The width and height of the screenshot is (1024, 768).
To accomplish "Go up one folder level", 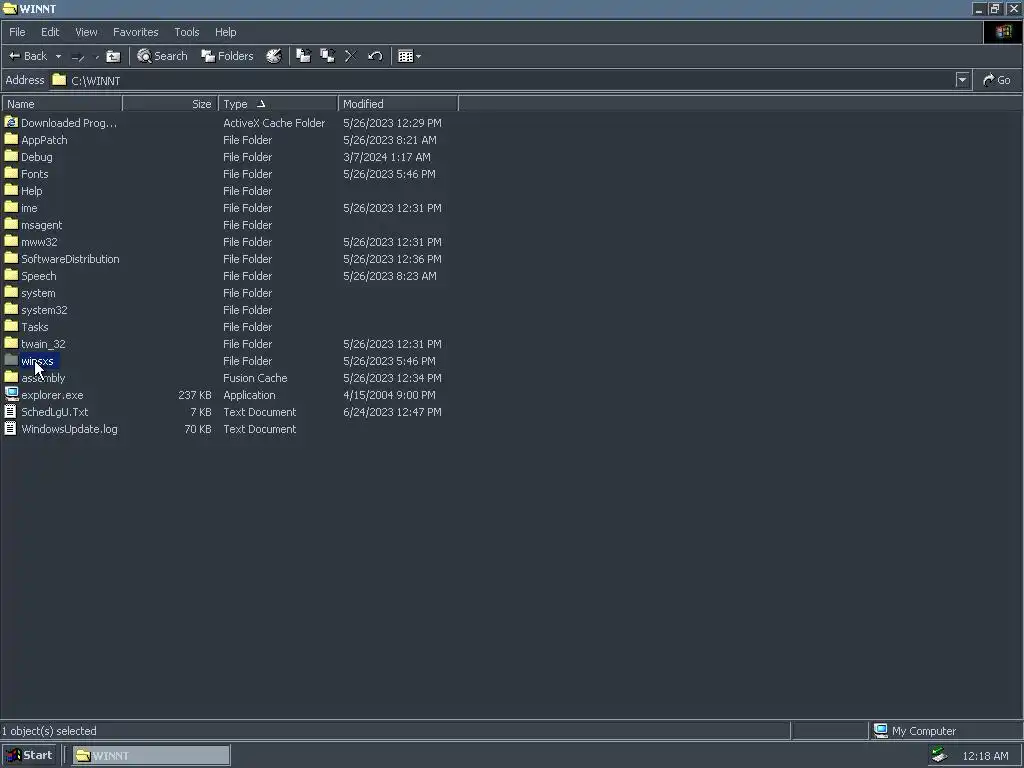I will coord(113,56).
